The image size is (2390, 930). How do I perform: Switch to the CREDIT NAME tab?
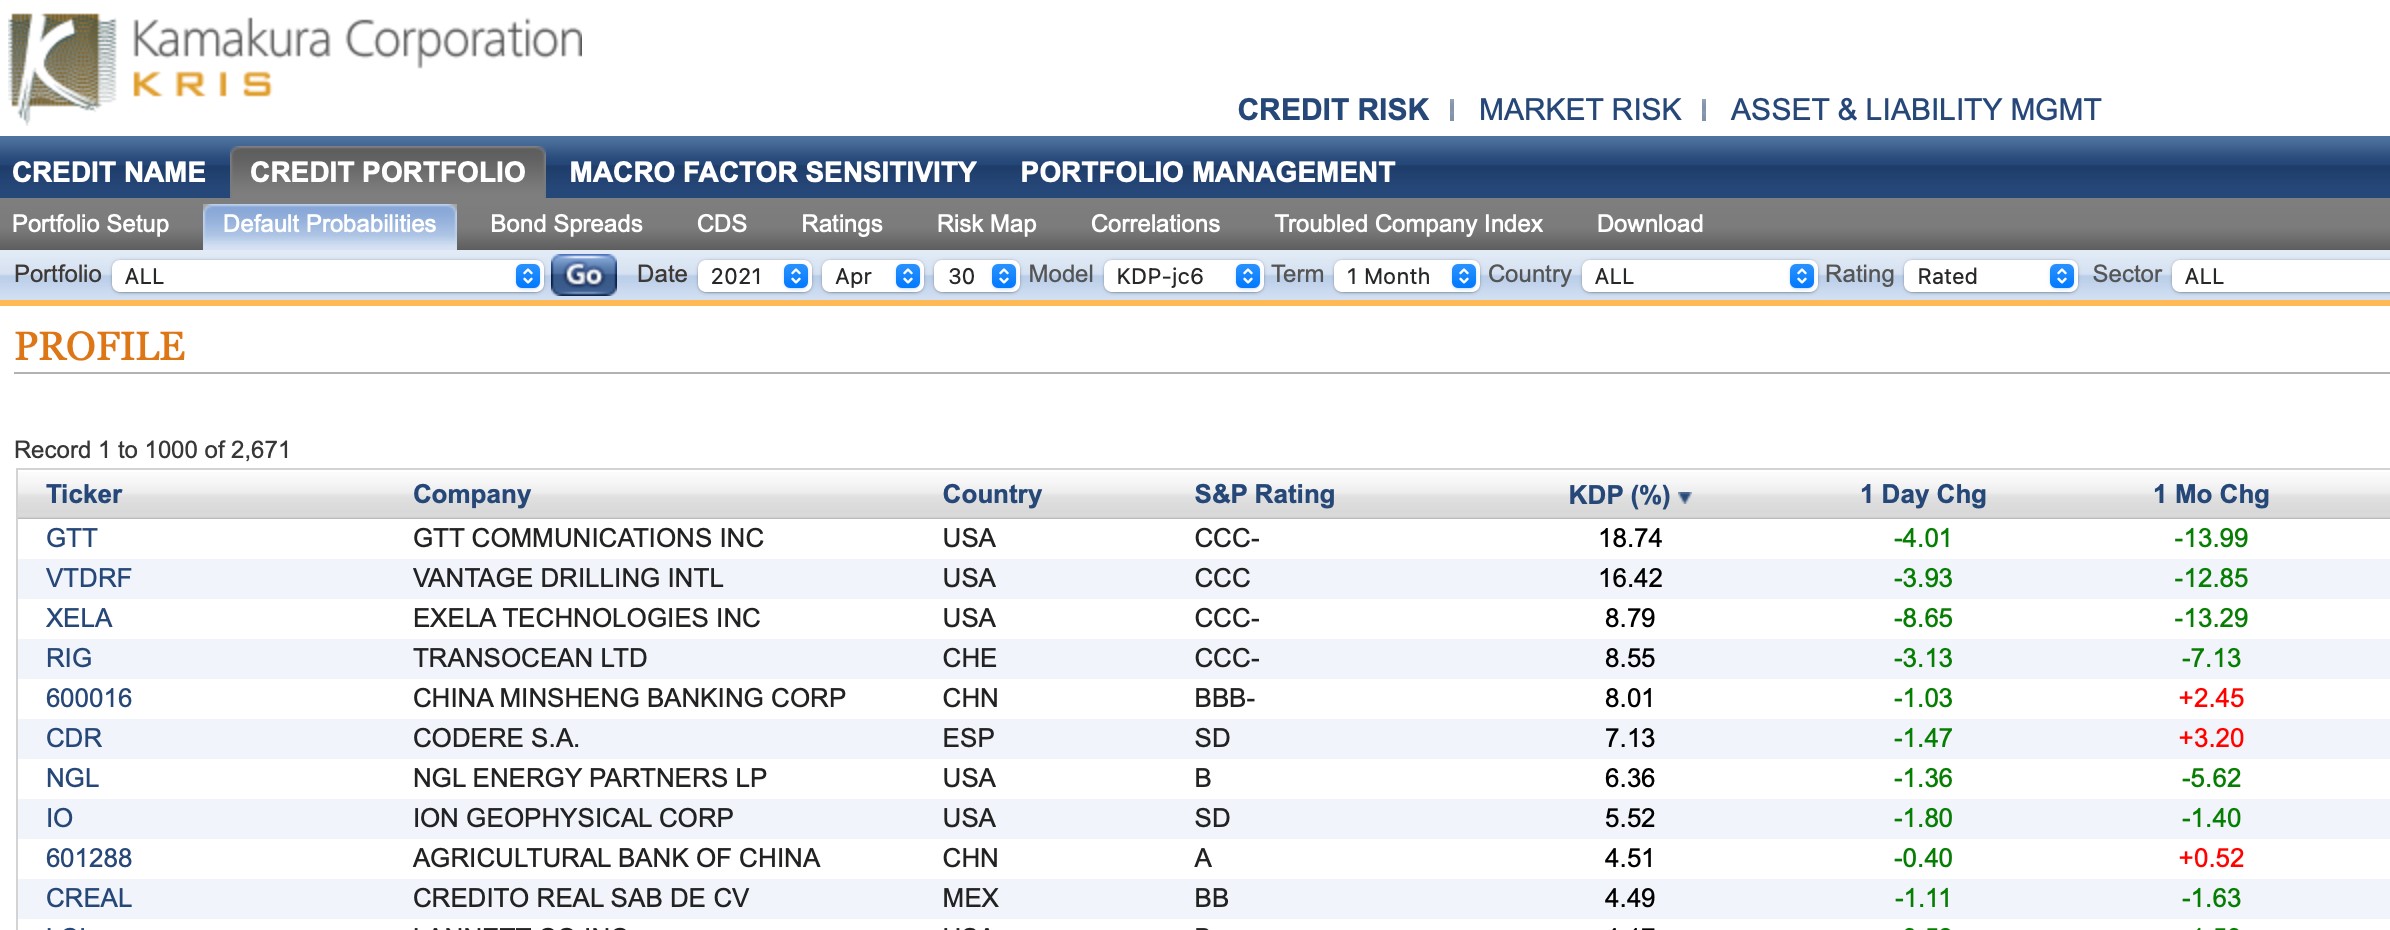[x=109, y=172]
